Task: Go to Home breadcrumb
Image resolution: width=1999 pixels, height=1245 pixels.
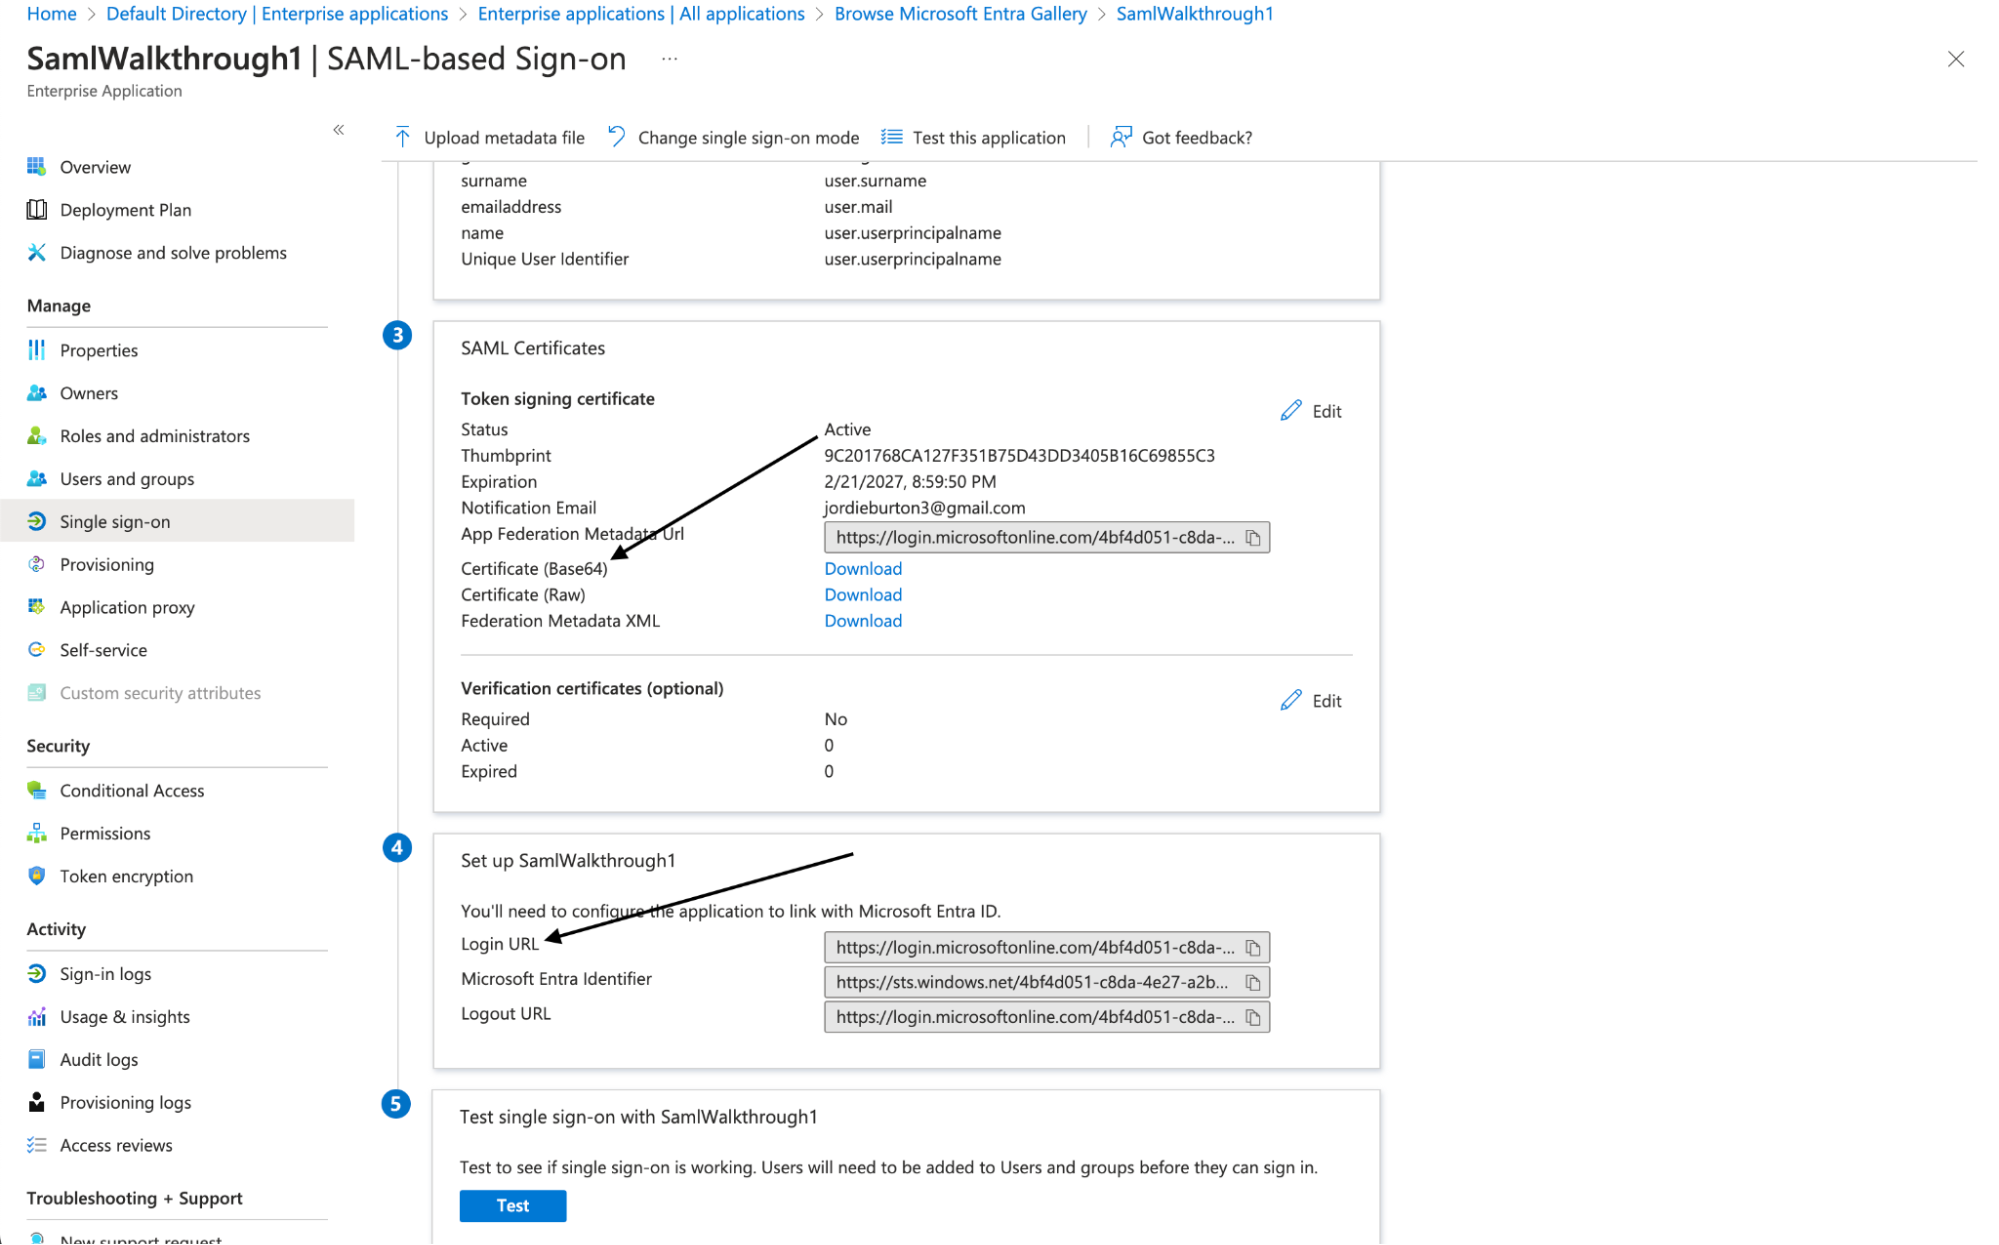Action: click(x=51, y=14)
